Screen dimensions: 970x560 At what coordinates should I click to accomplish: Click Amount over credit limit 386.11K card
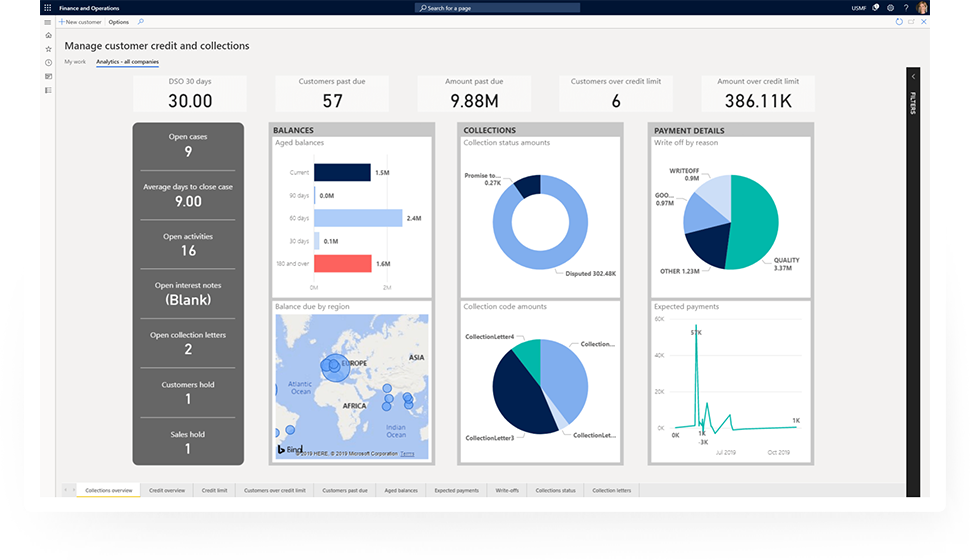(758, 93)
